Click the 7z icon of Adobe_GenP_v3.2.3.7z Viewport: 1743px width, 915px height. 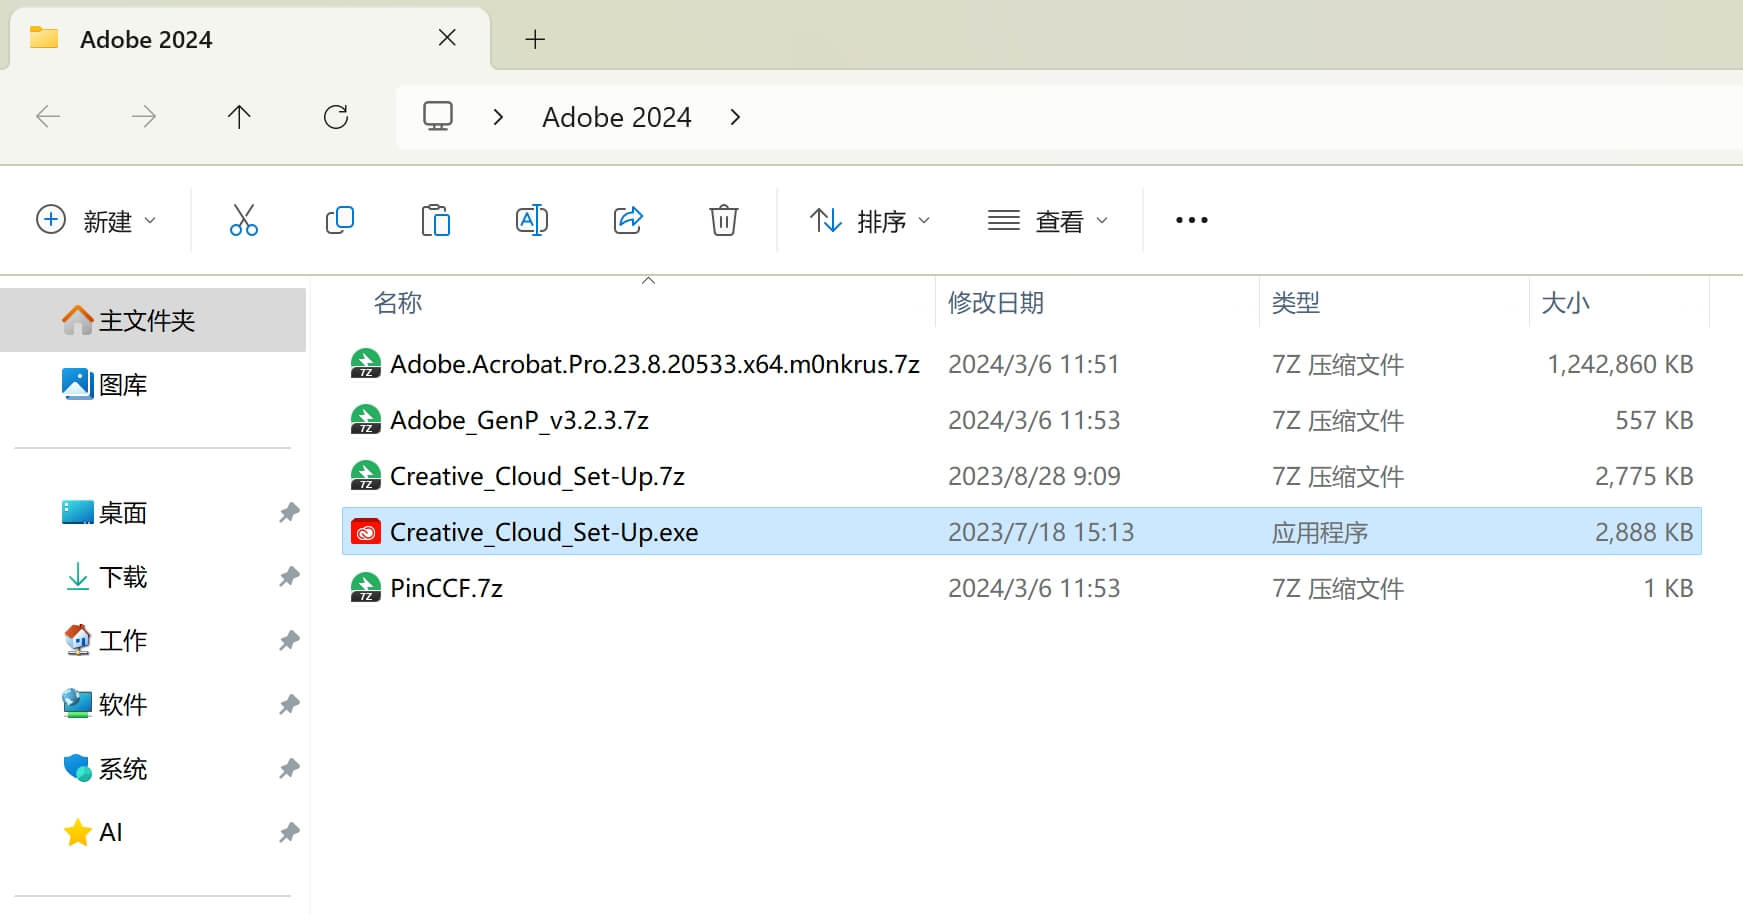coord(366,420)
